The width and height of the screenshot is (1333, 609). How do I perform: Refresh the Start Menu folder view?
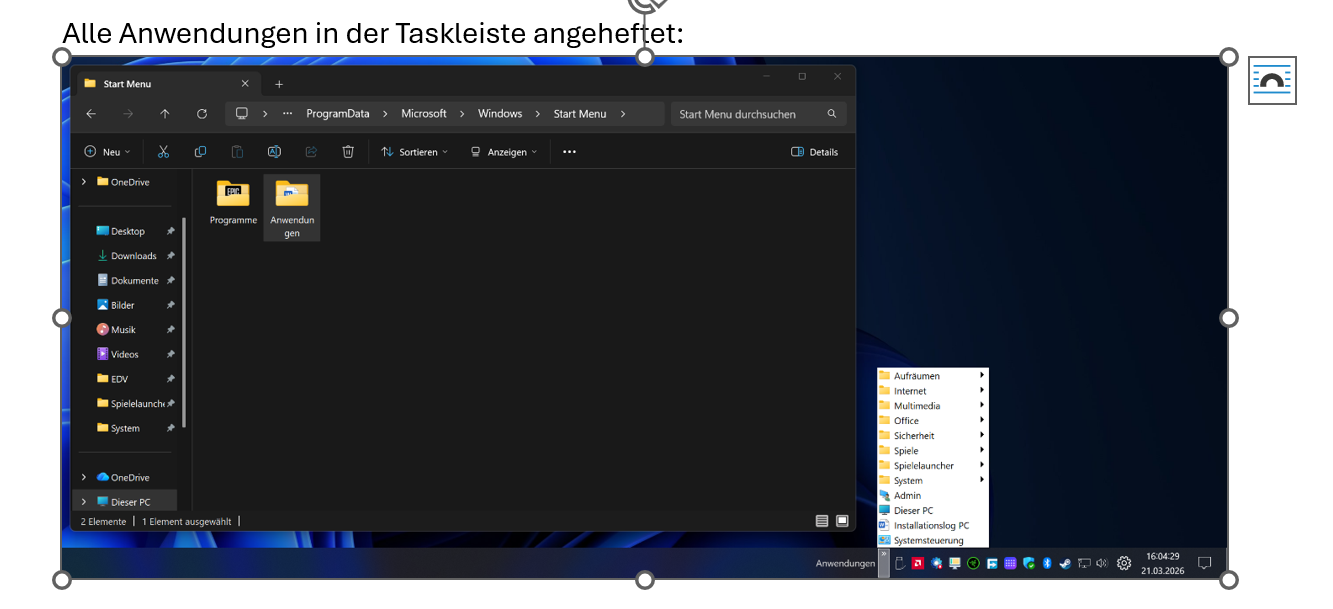point(202,114)
